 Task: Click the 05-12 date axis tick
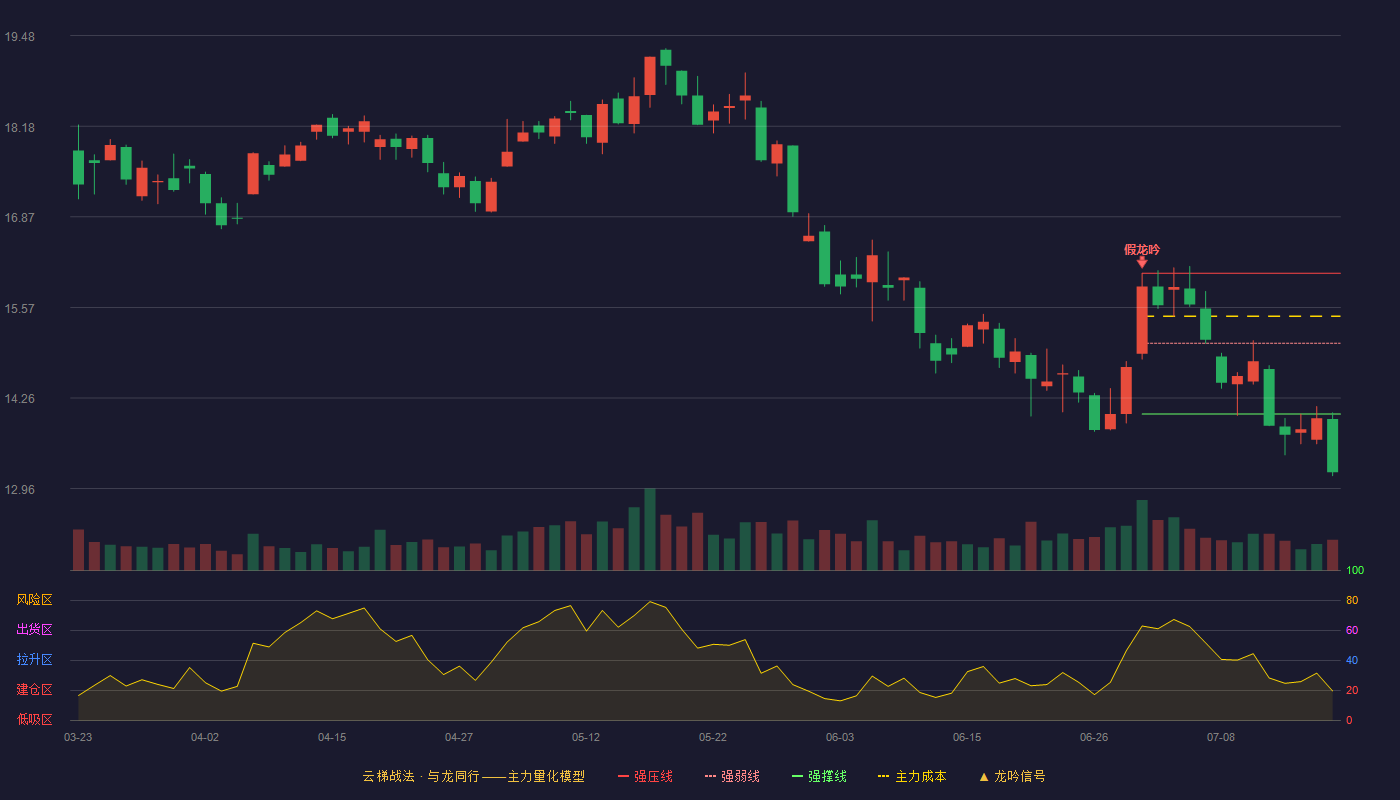[x=586, y=737]
